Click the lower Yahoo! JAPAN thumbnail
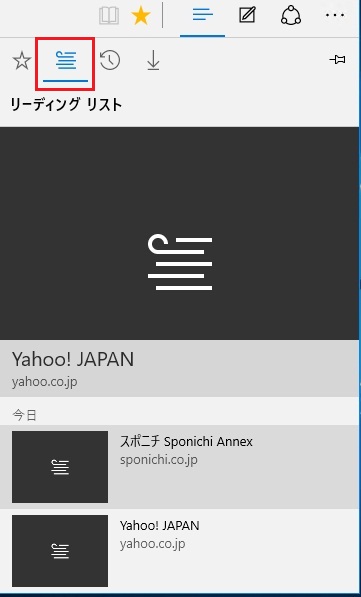Viewport: 361px width, 597px height. [60, 551]
